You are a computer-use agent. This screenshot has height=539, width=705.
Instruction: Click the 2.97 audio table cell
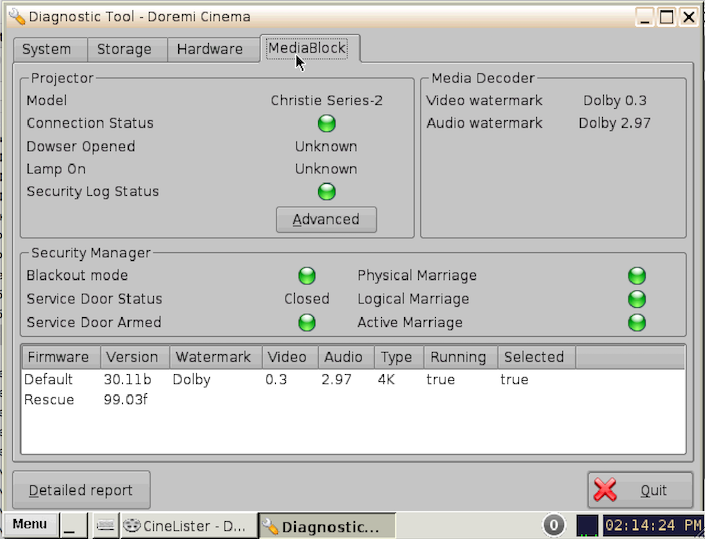click(336, 379)
